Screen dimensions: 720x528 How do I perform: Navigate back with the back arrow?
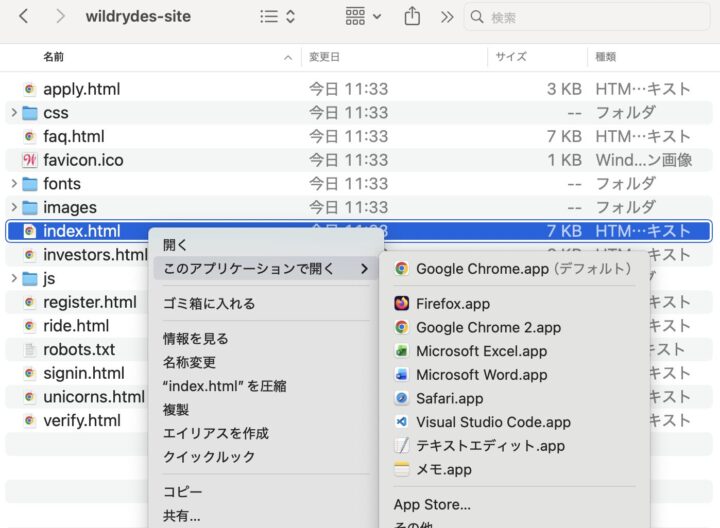pyautogui.click(x=24, y=17)
